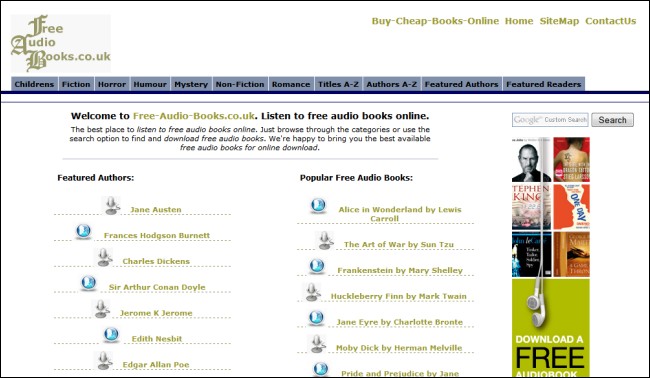Click the Google Custom Search field
The image size is (650, 378).
pos(550,120)
